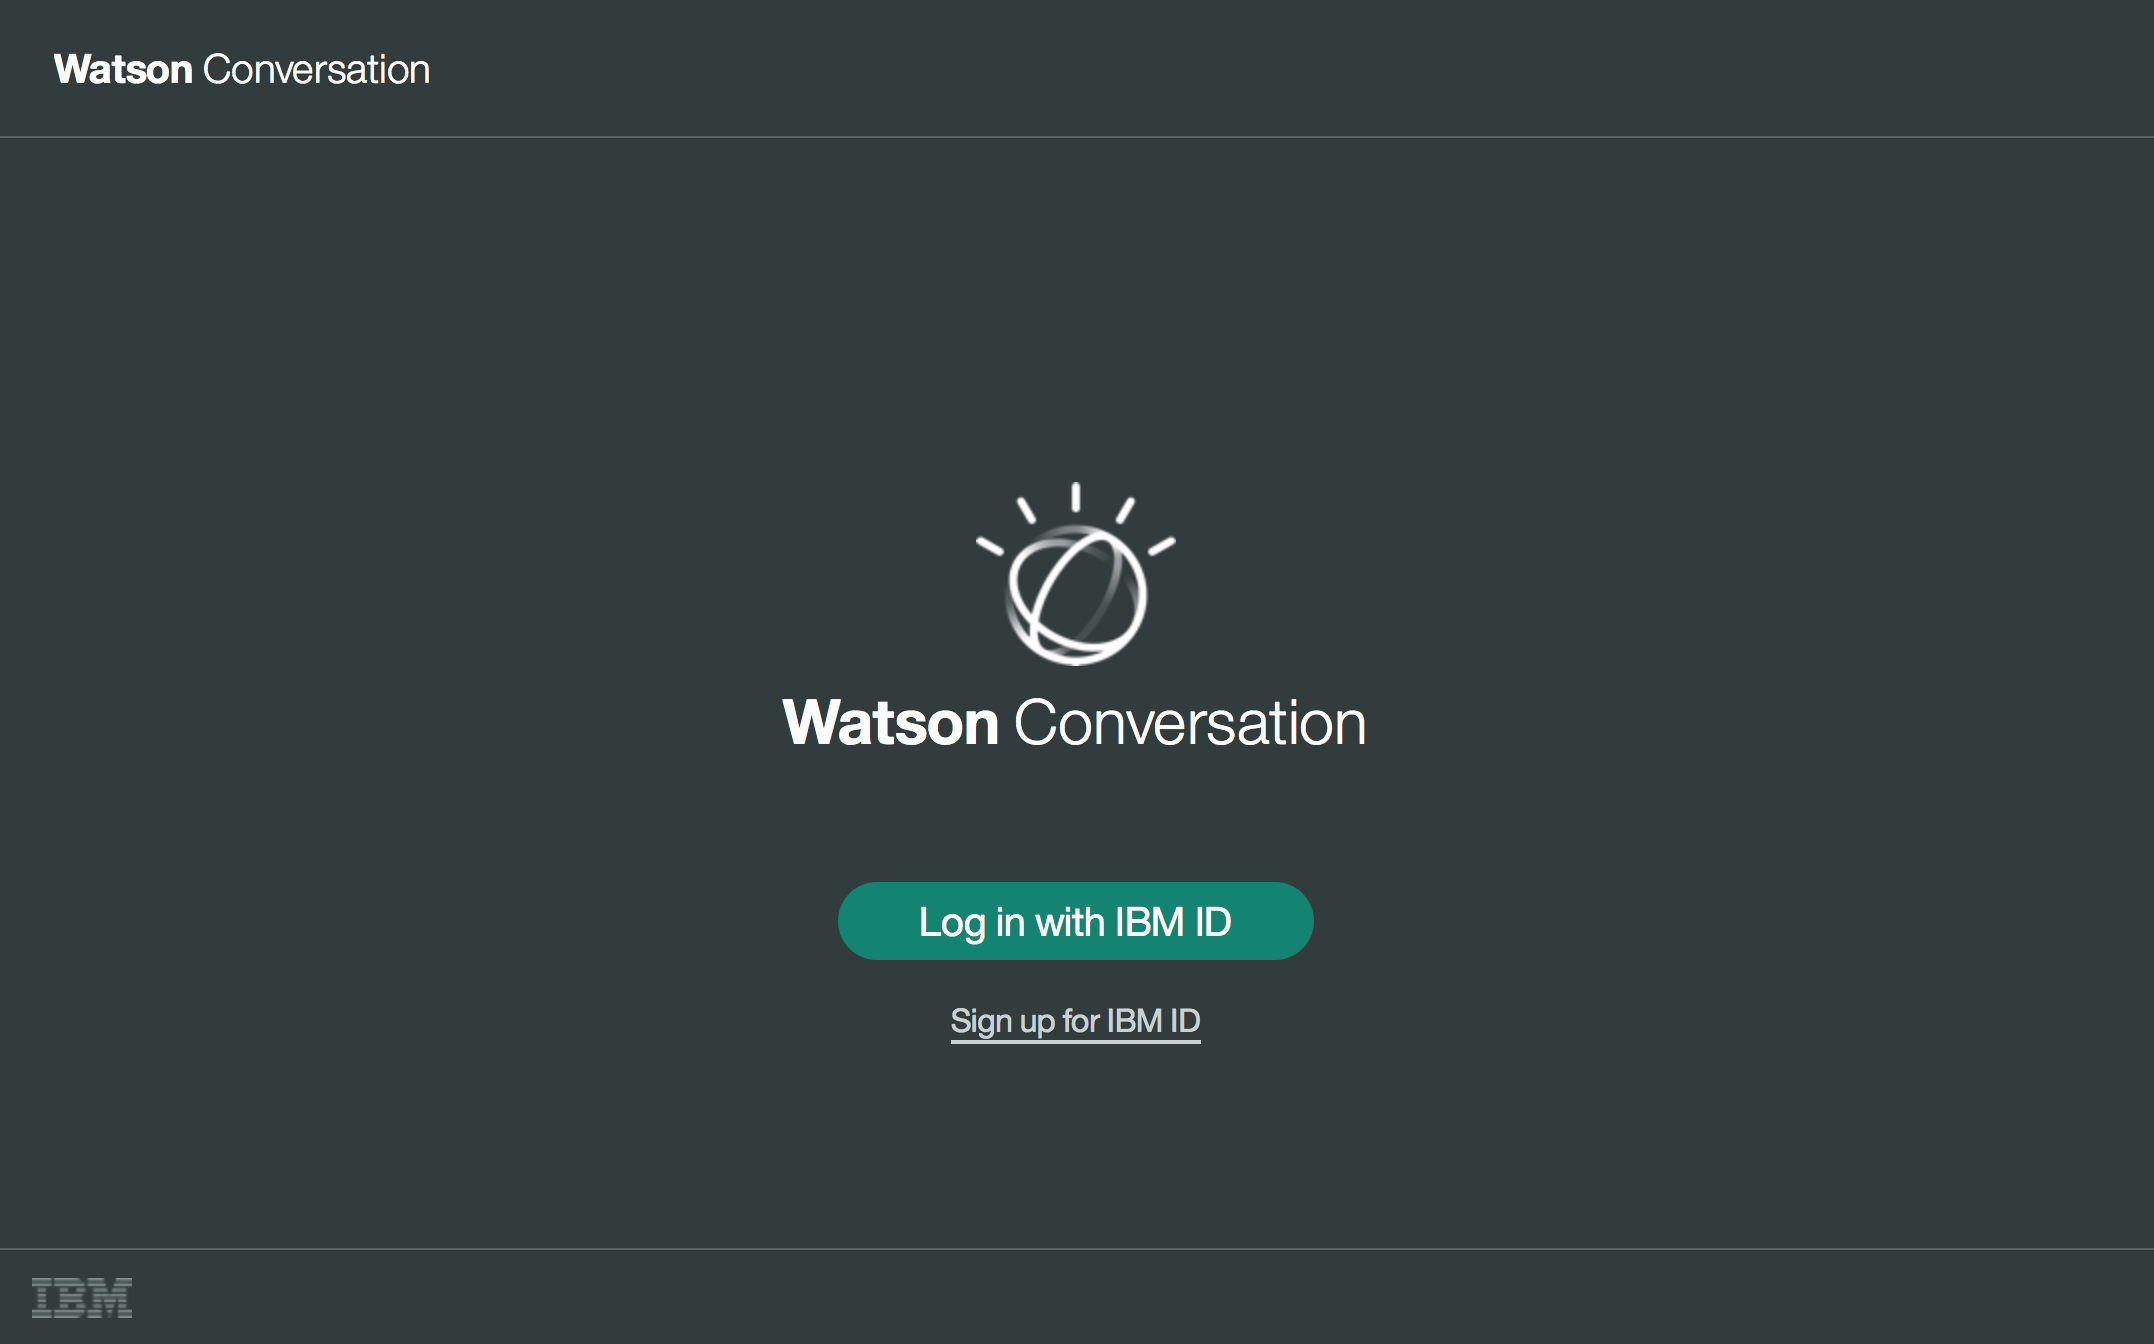Click the upper-right diagonal ray above the globe
The height and width of the screenshot is (1344, 2154).
point(1125,510)
